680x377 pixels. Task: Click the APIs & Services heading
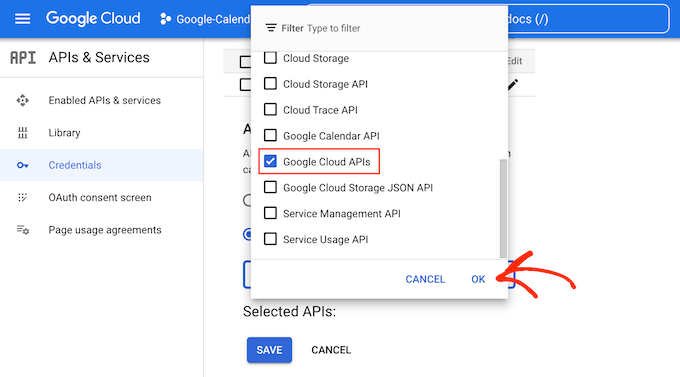99,57
